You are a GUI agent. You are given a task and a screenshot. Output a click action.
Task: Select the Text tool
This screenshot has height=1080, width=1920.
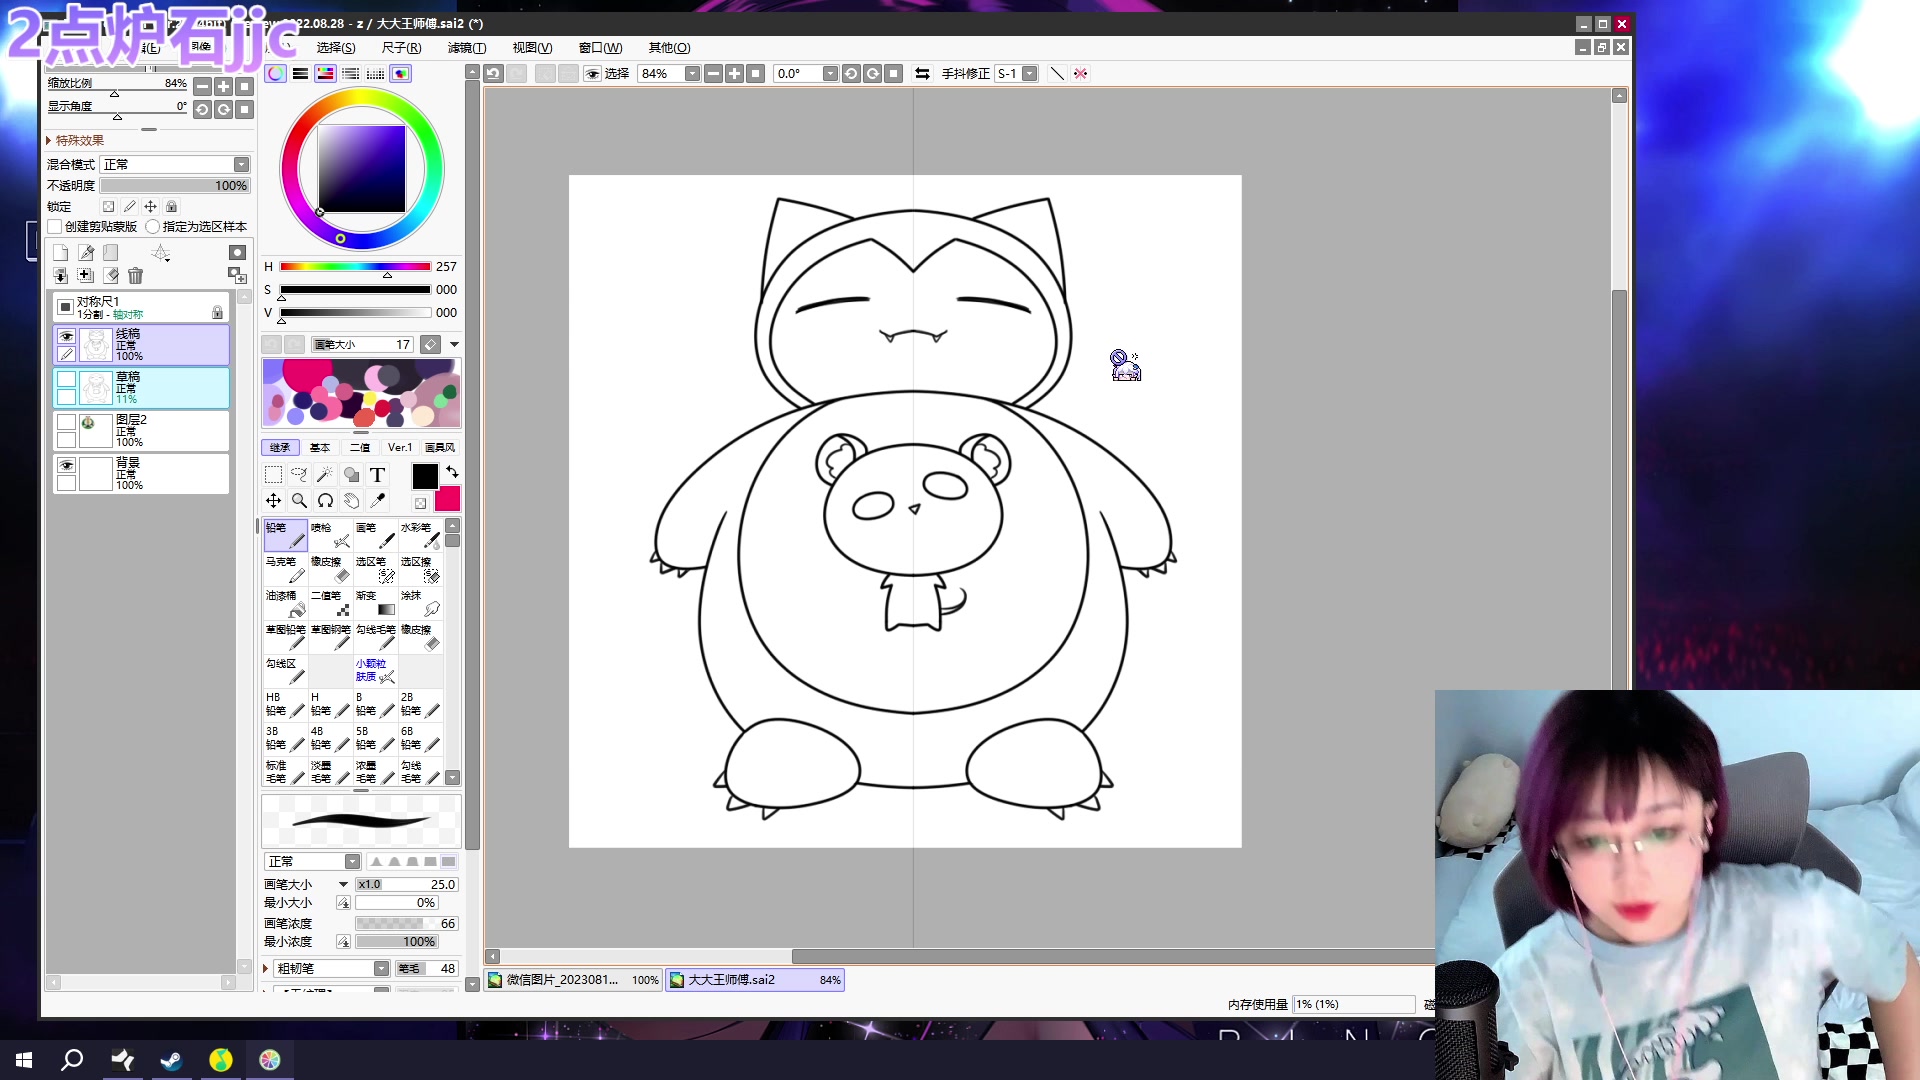coord(377,475)
